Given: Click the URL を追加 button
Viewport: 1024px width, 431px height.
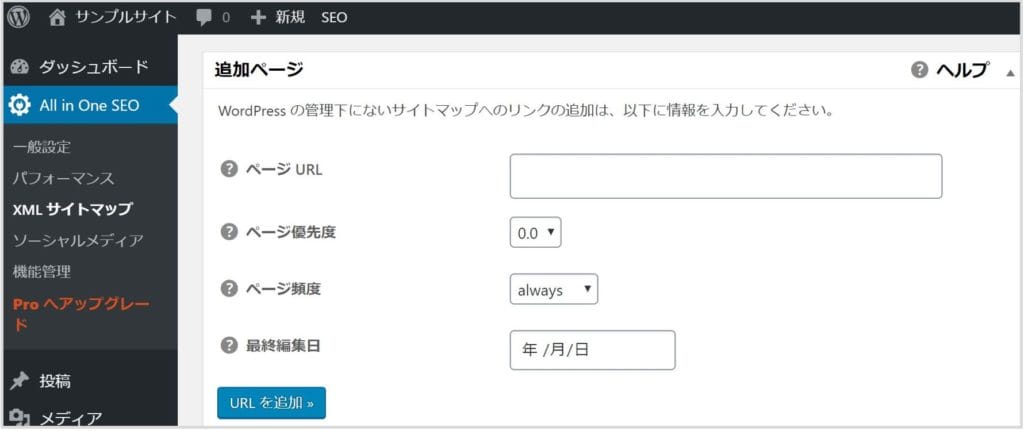Looking at the screenshot, I should [x=272, y=403].
